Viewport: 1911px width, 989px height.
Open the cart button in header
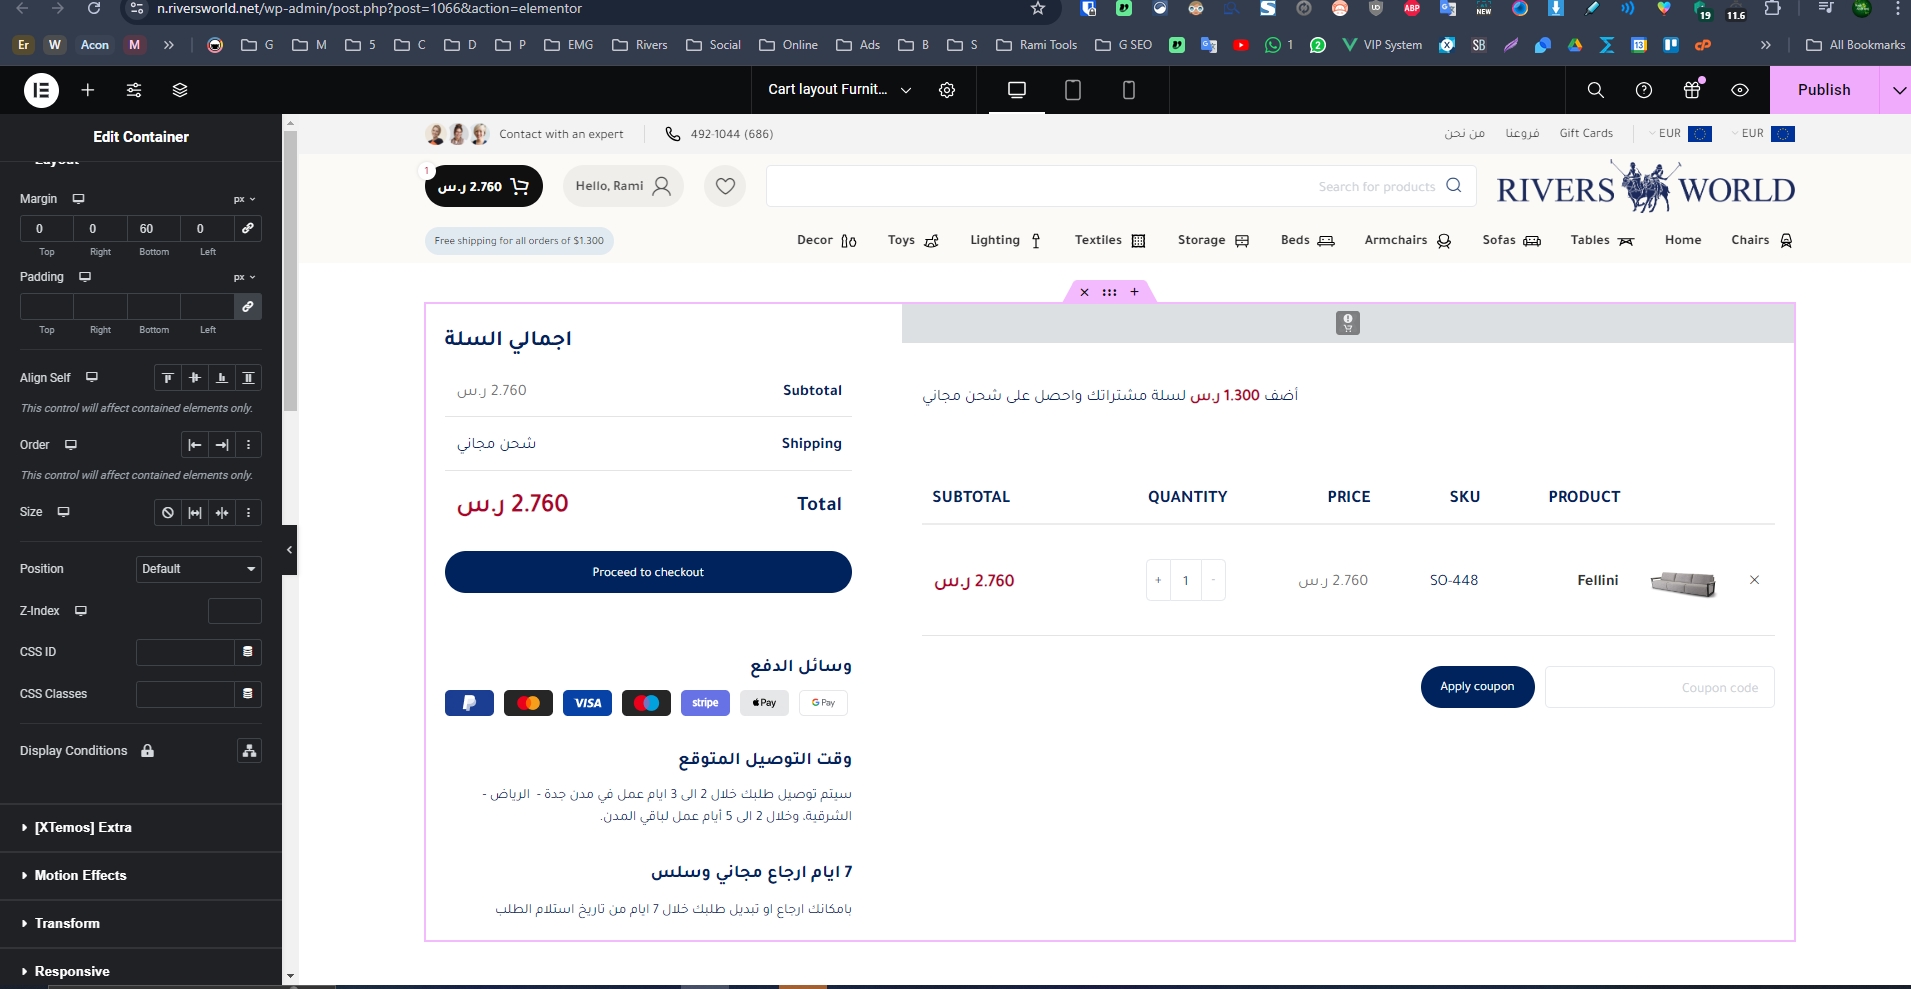483,186
